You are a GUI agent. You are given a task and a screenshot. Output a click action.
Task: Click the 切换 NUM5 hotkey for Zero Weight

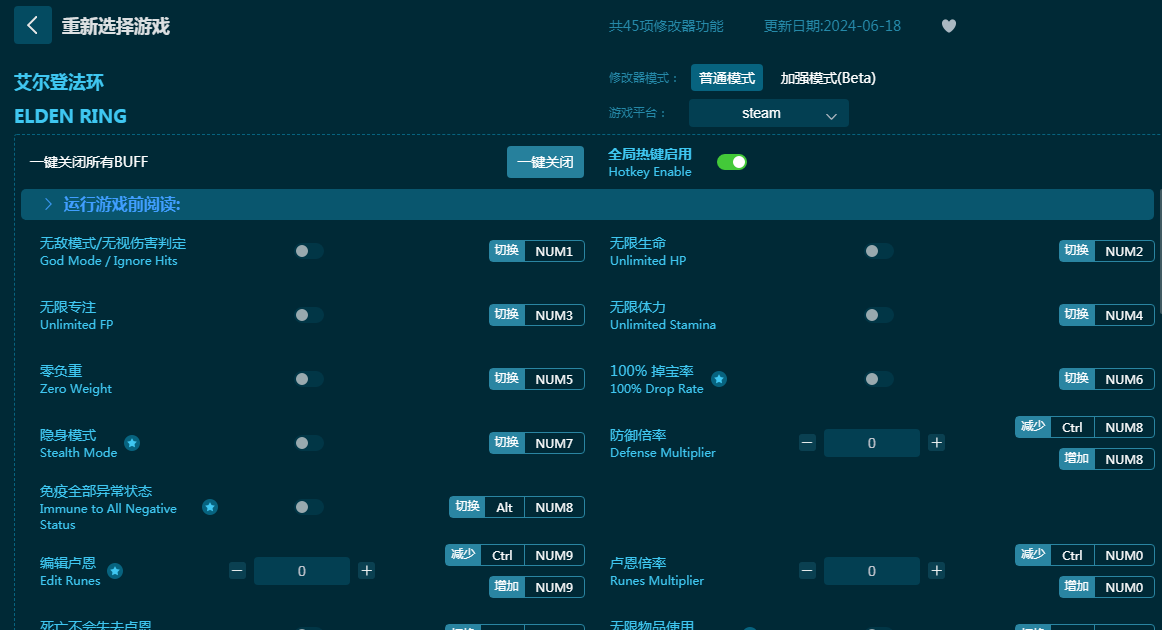point(537,379)
